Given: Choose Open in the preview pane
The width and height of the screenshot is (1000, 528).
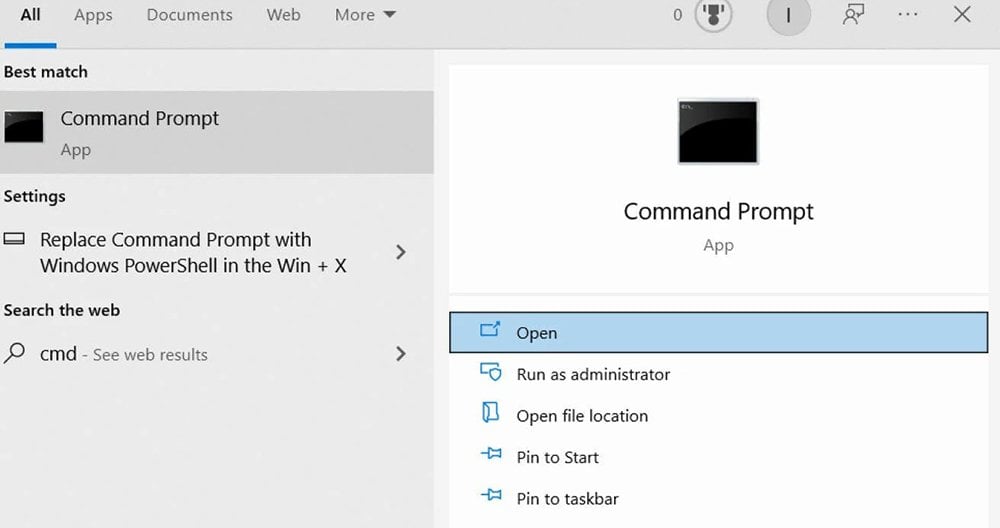Looking at the screenshot, I should coord(719,332).
